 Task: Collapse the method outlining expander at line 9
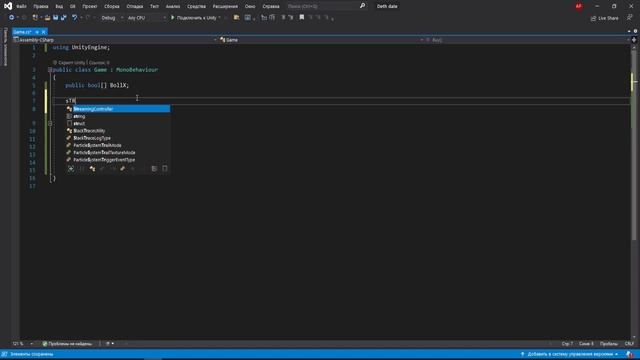(50, 123)
